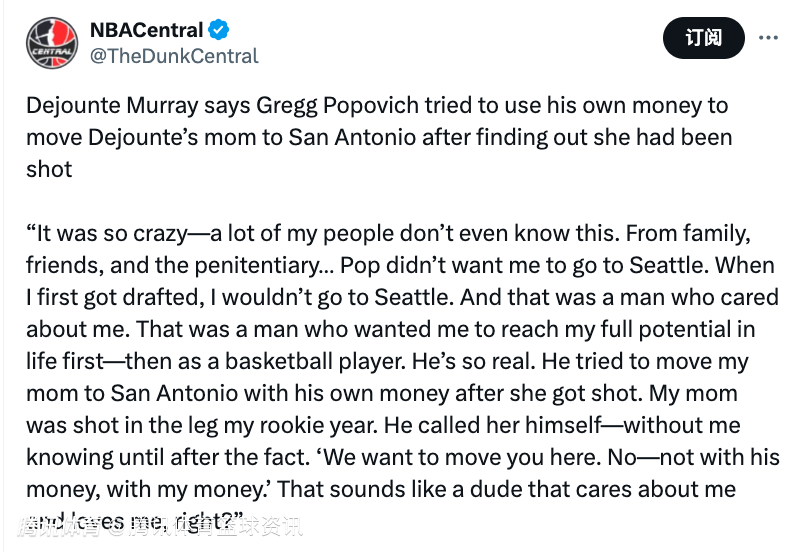This screenshot has height=552, width=794.
Task: Open the @TheDunkCentral handle link
Action: (174, 56)
